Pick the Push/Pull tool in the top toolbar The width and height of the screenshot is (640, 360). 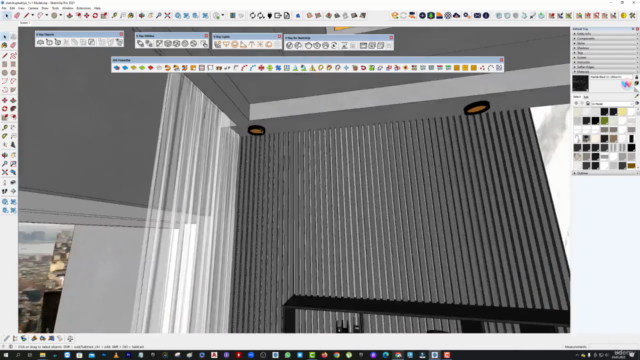tap(70, 16)
